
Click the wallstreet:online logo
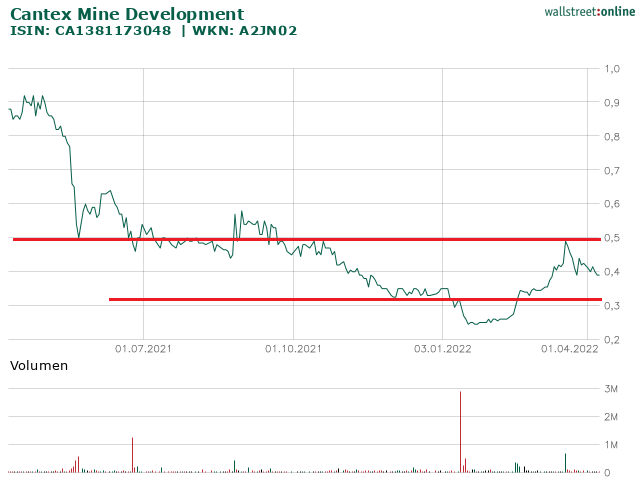(589, 11)
